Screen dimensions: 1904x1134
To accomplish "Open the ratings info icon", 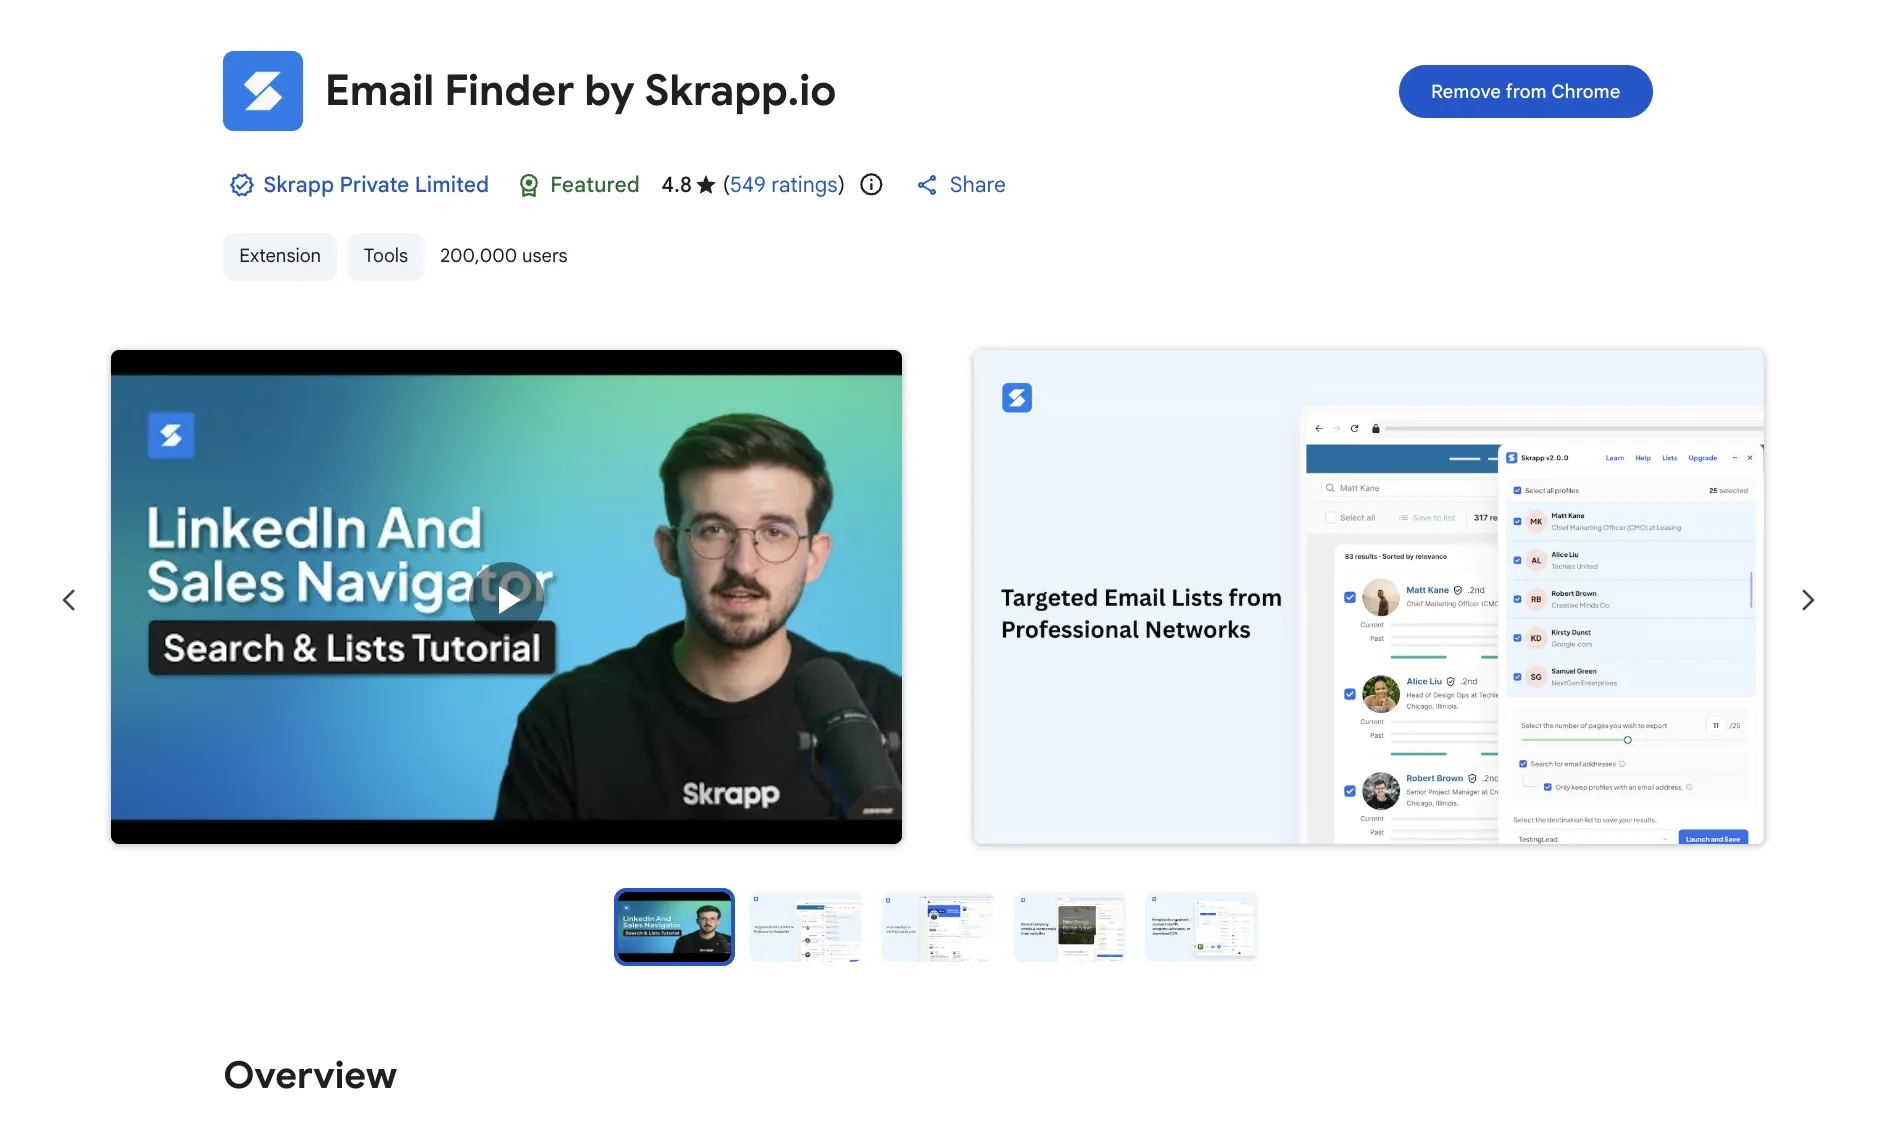I will [x=871, y=185].
